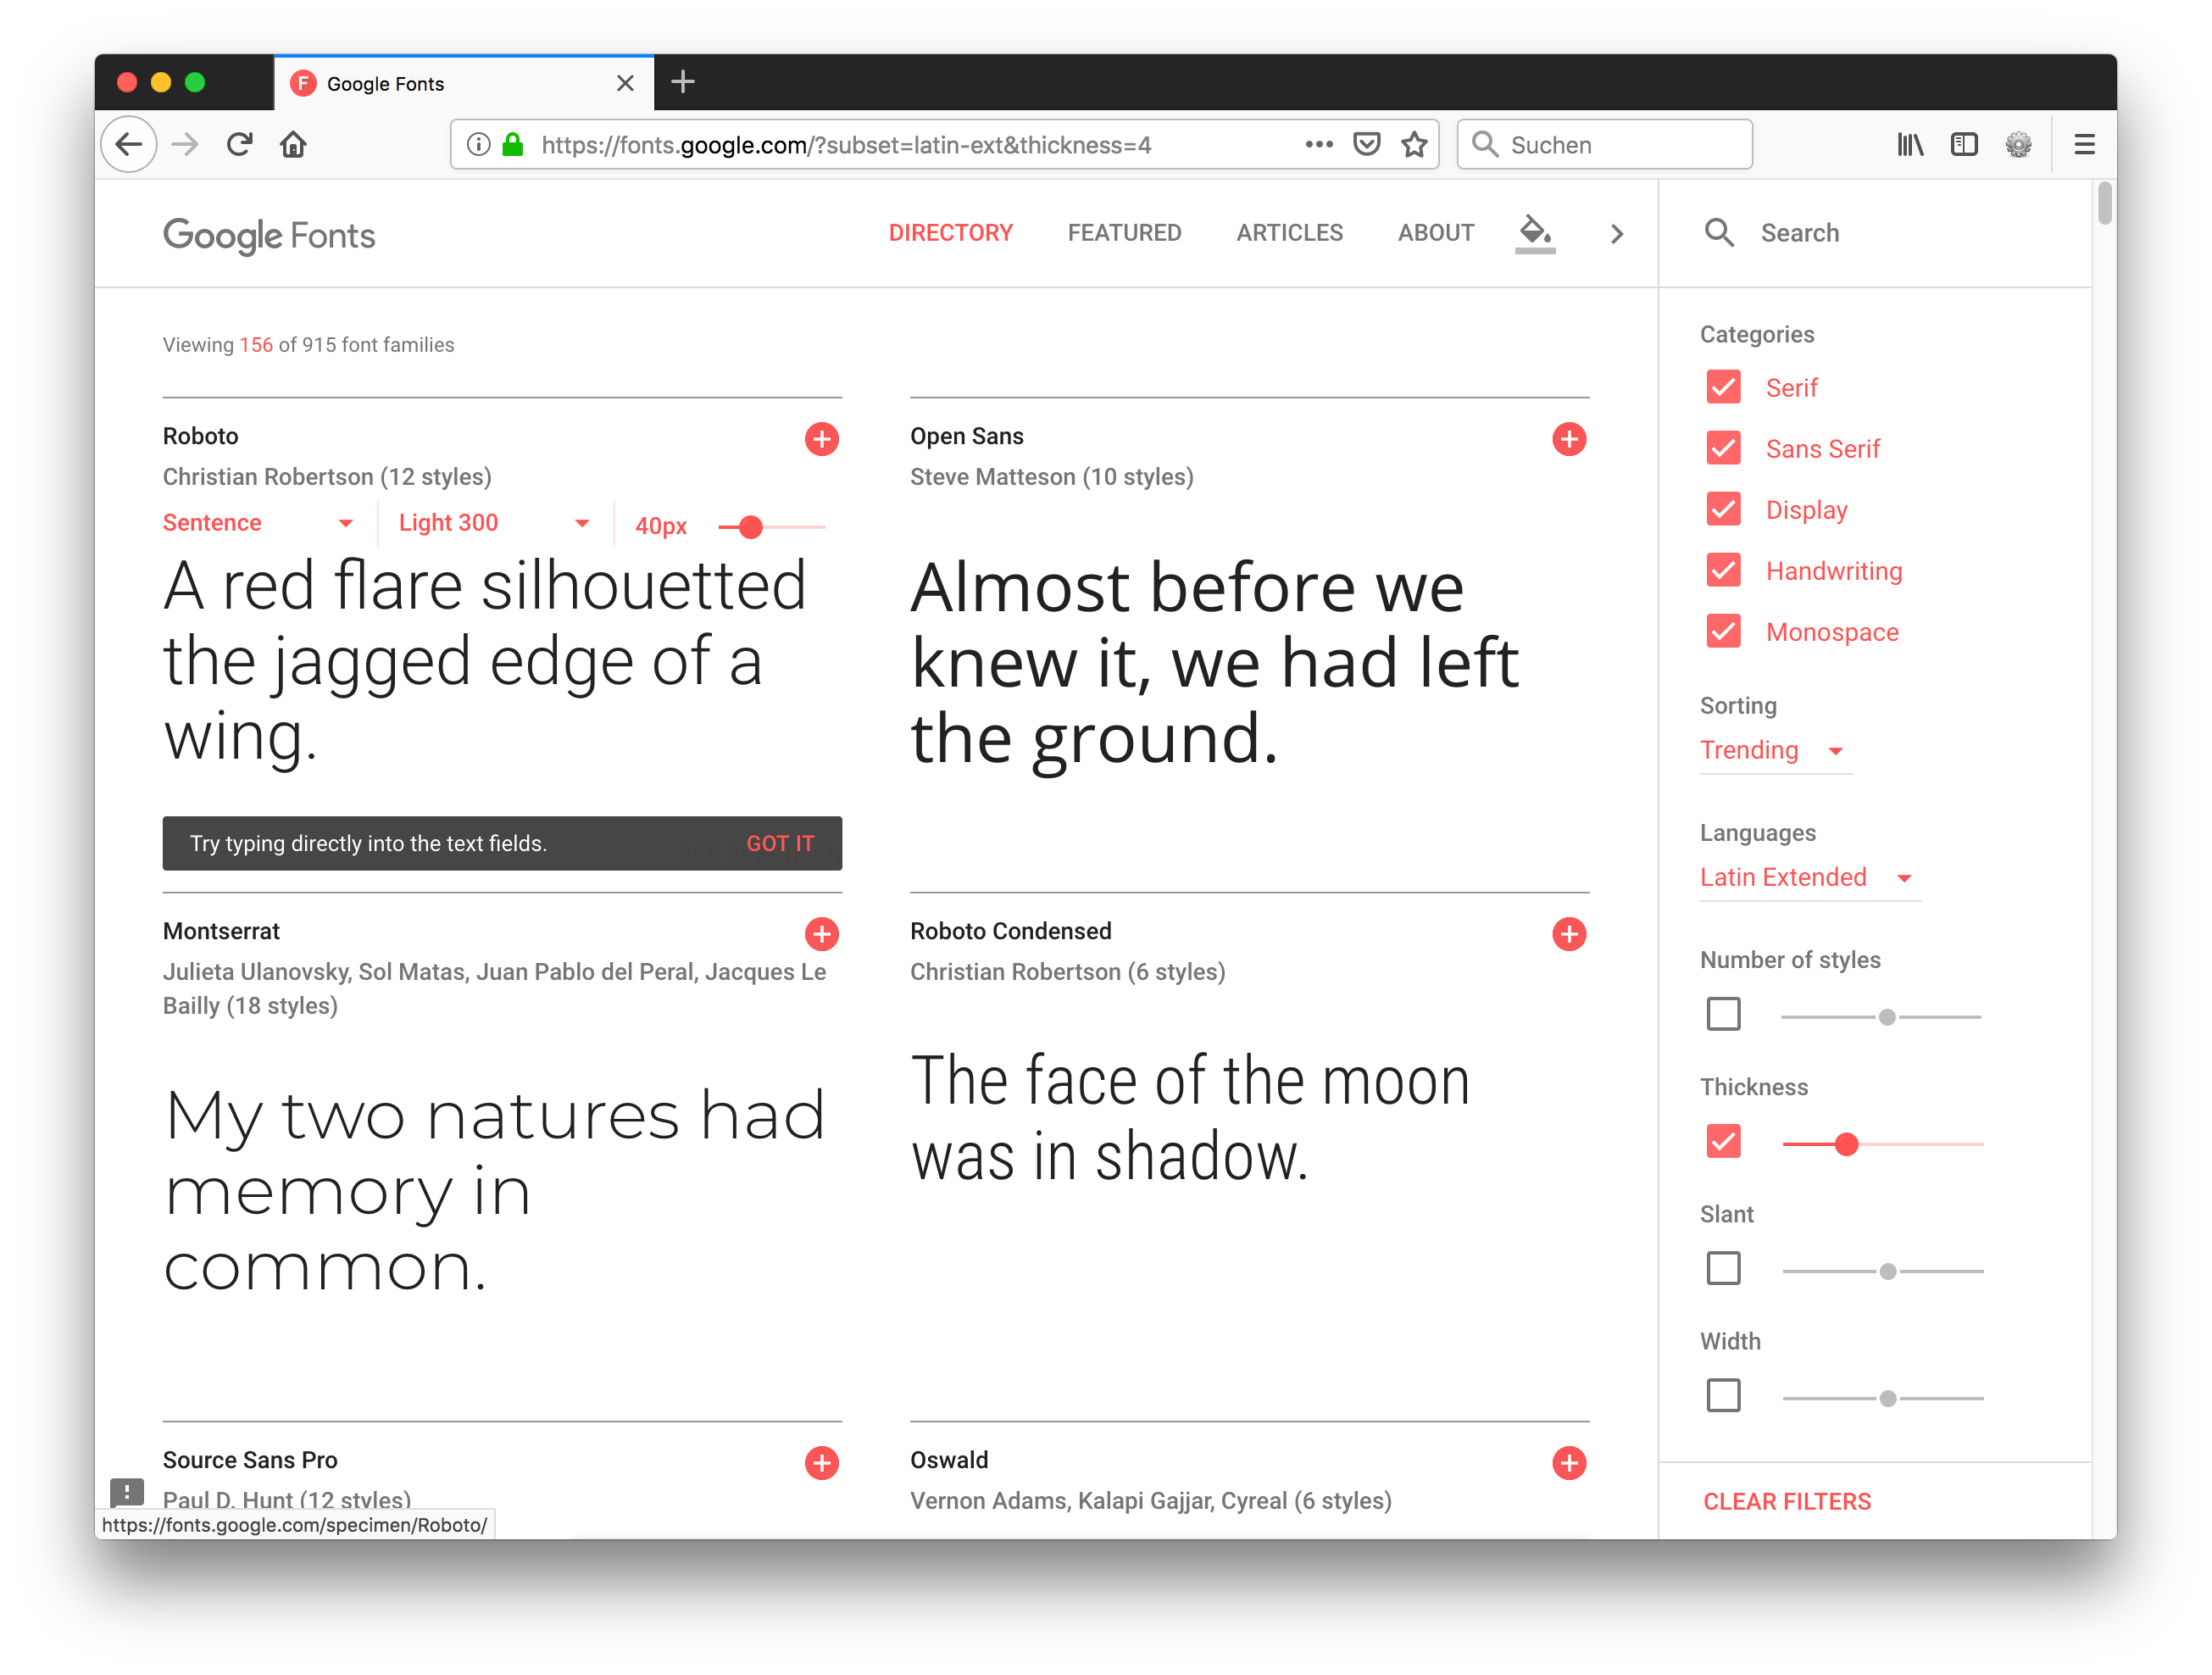Click CLEAR FILTERS
Viewport: 2212px width, 1675px height.
[1786, 1501]
